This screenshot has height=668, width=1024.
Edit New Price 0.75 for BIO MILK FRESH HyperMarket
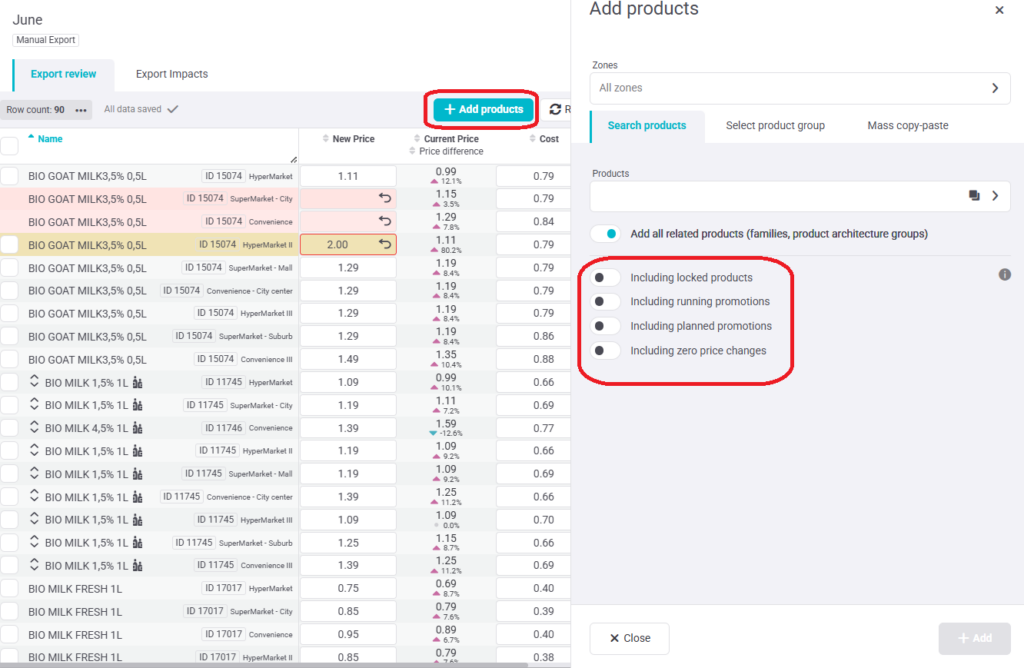click(348, 588)
